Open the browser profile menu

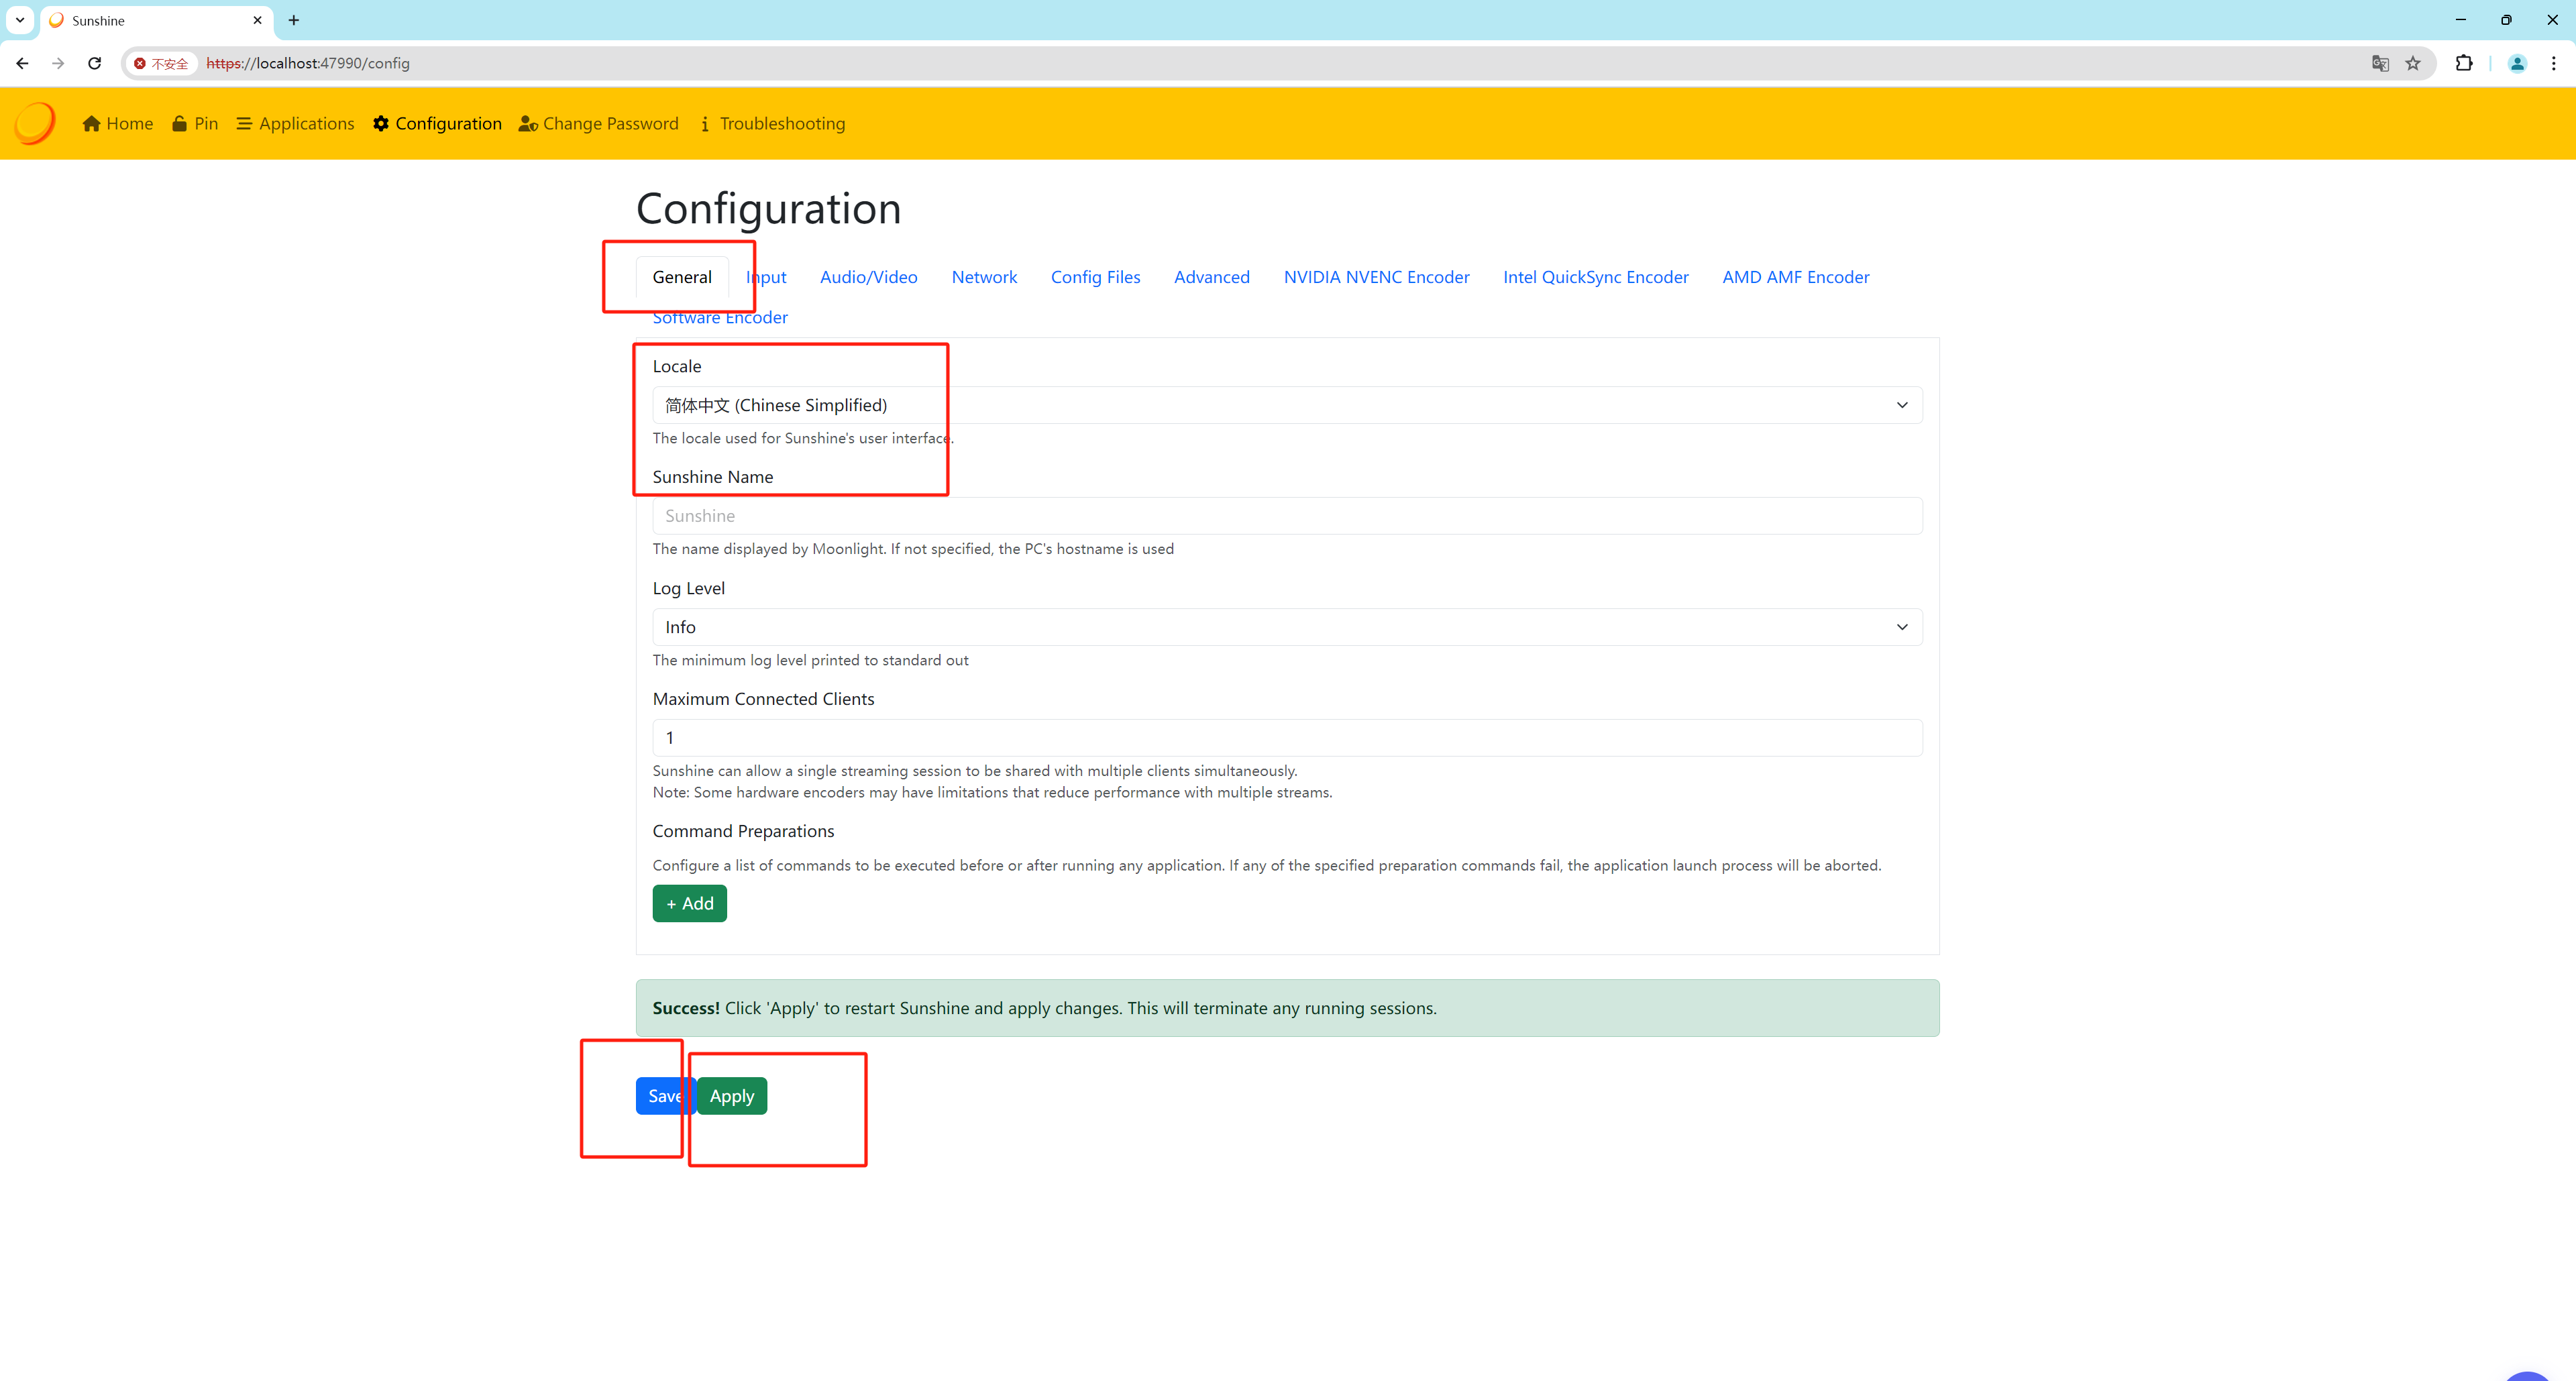2517,63
